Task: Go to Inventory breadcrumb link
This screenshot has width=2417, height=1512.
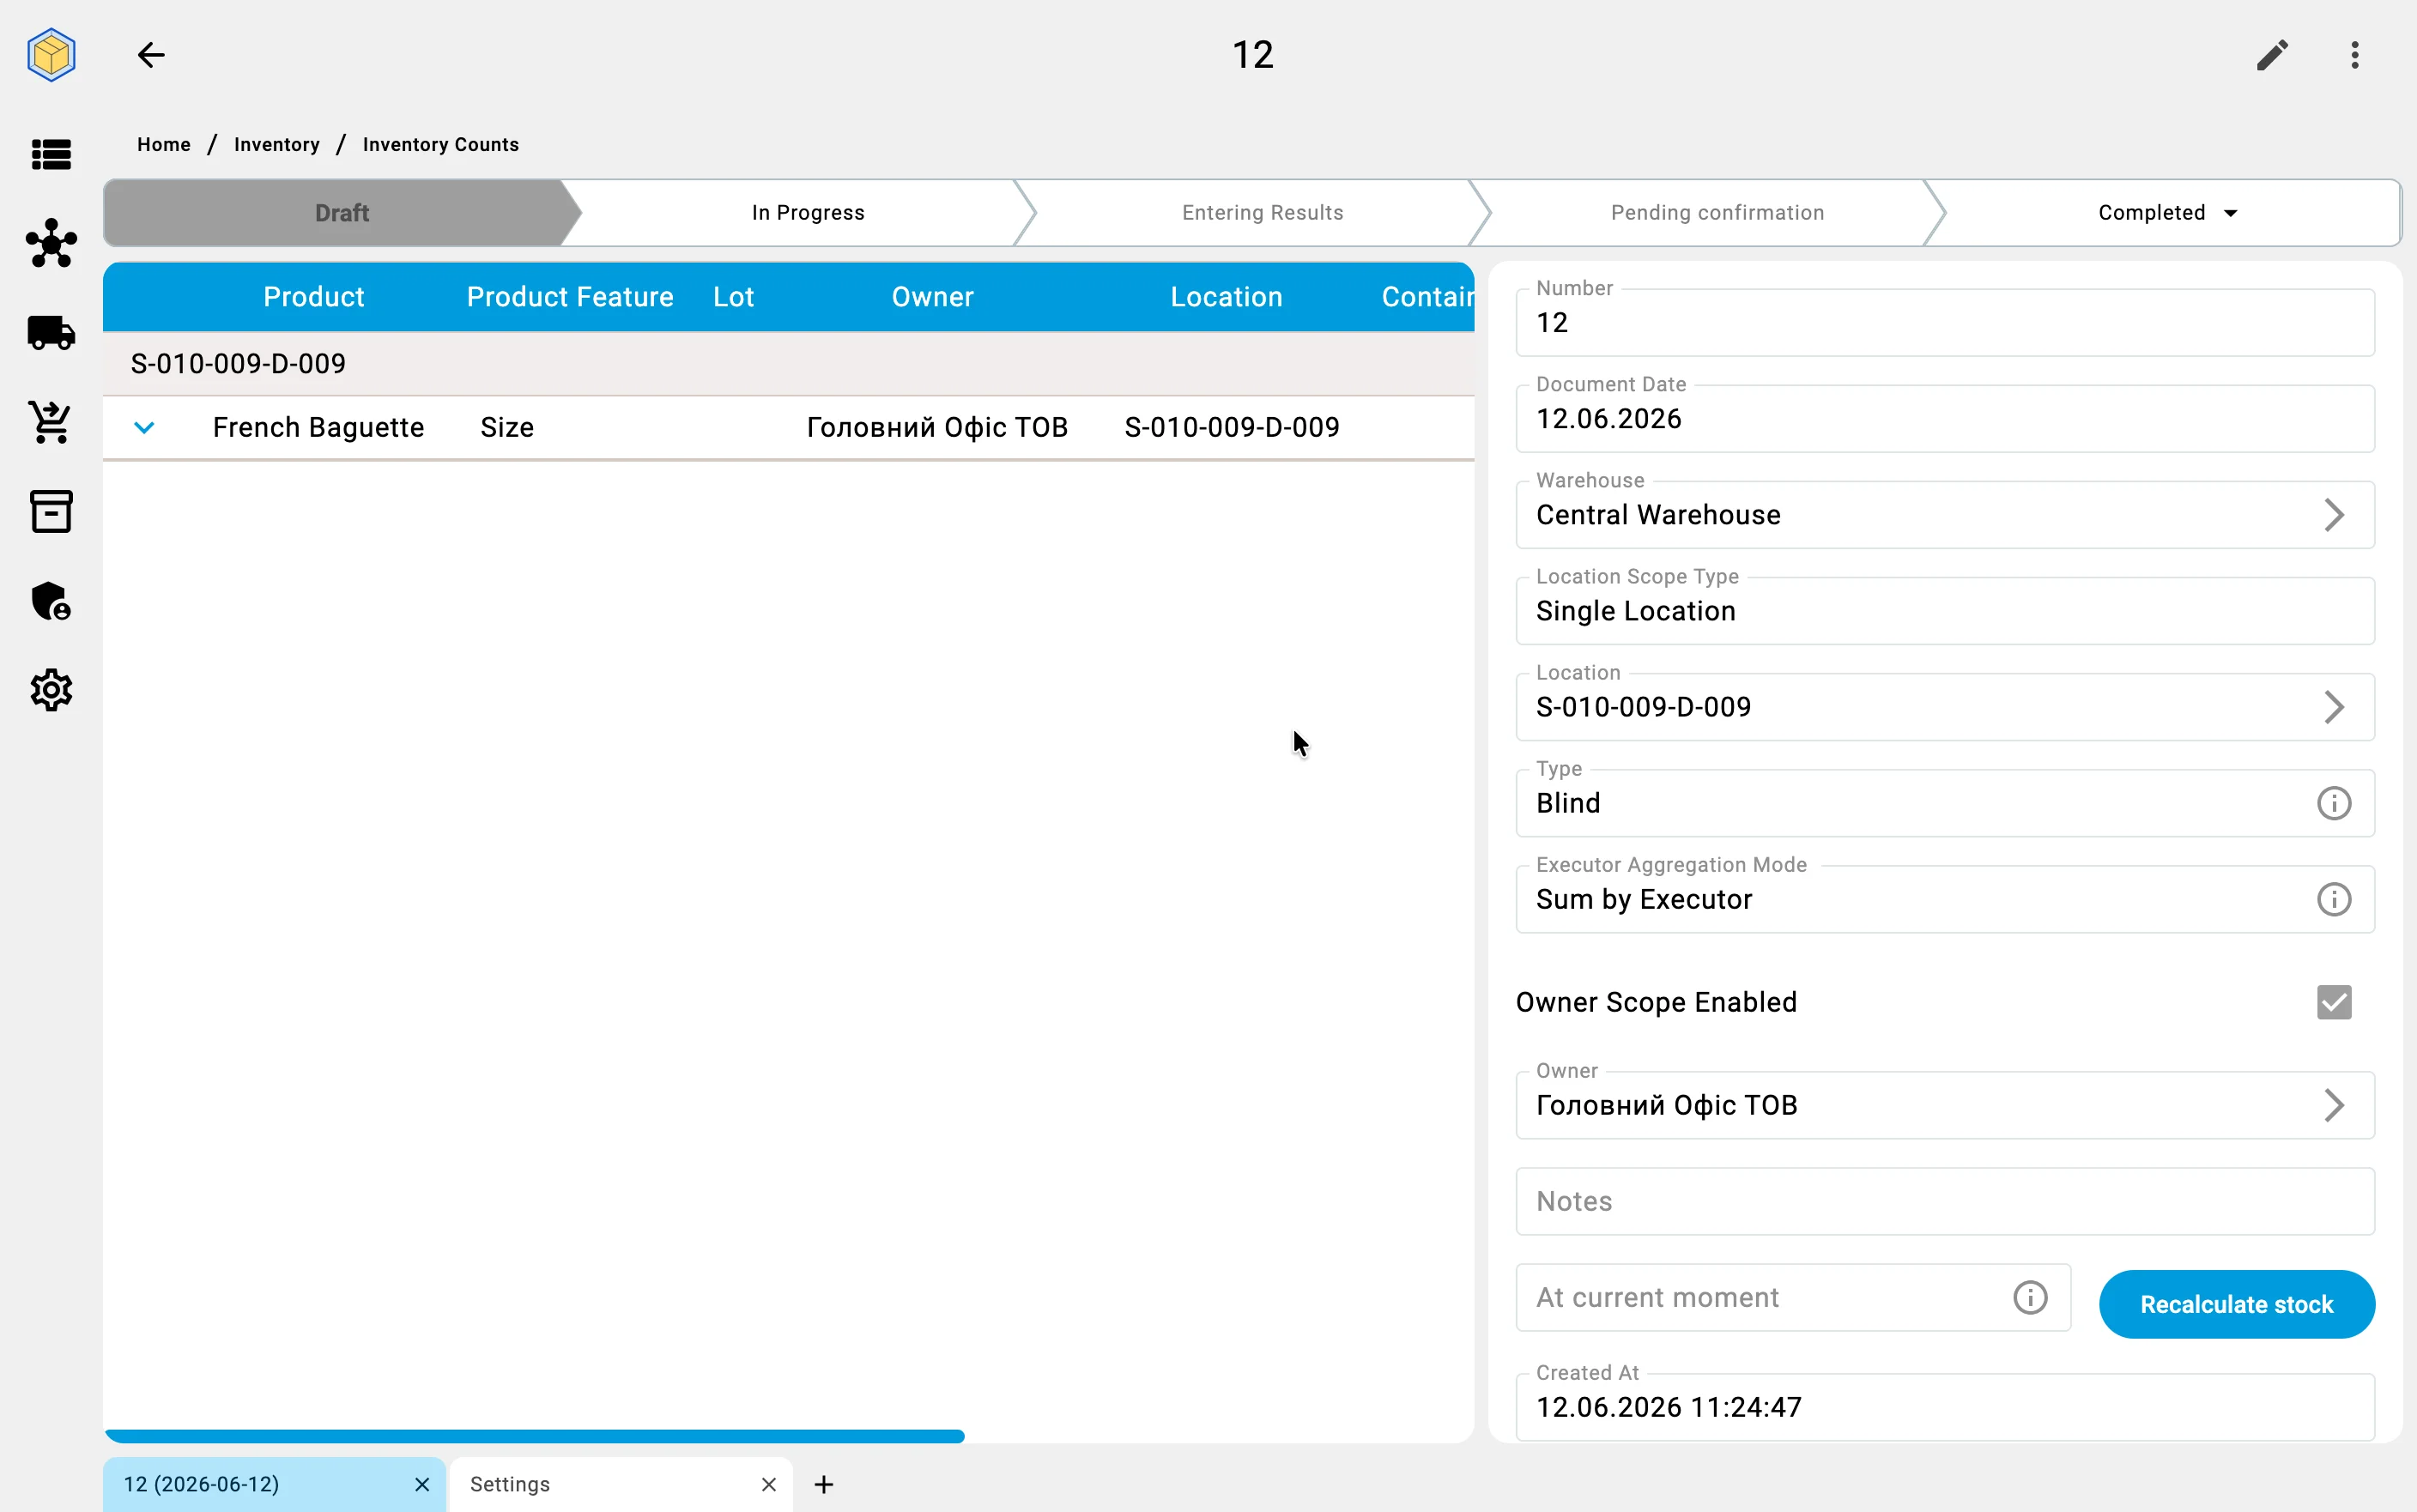Action: 277,144
